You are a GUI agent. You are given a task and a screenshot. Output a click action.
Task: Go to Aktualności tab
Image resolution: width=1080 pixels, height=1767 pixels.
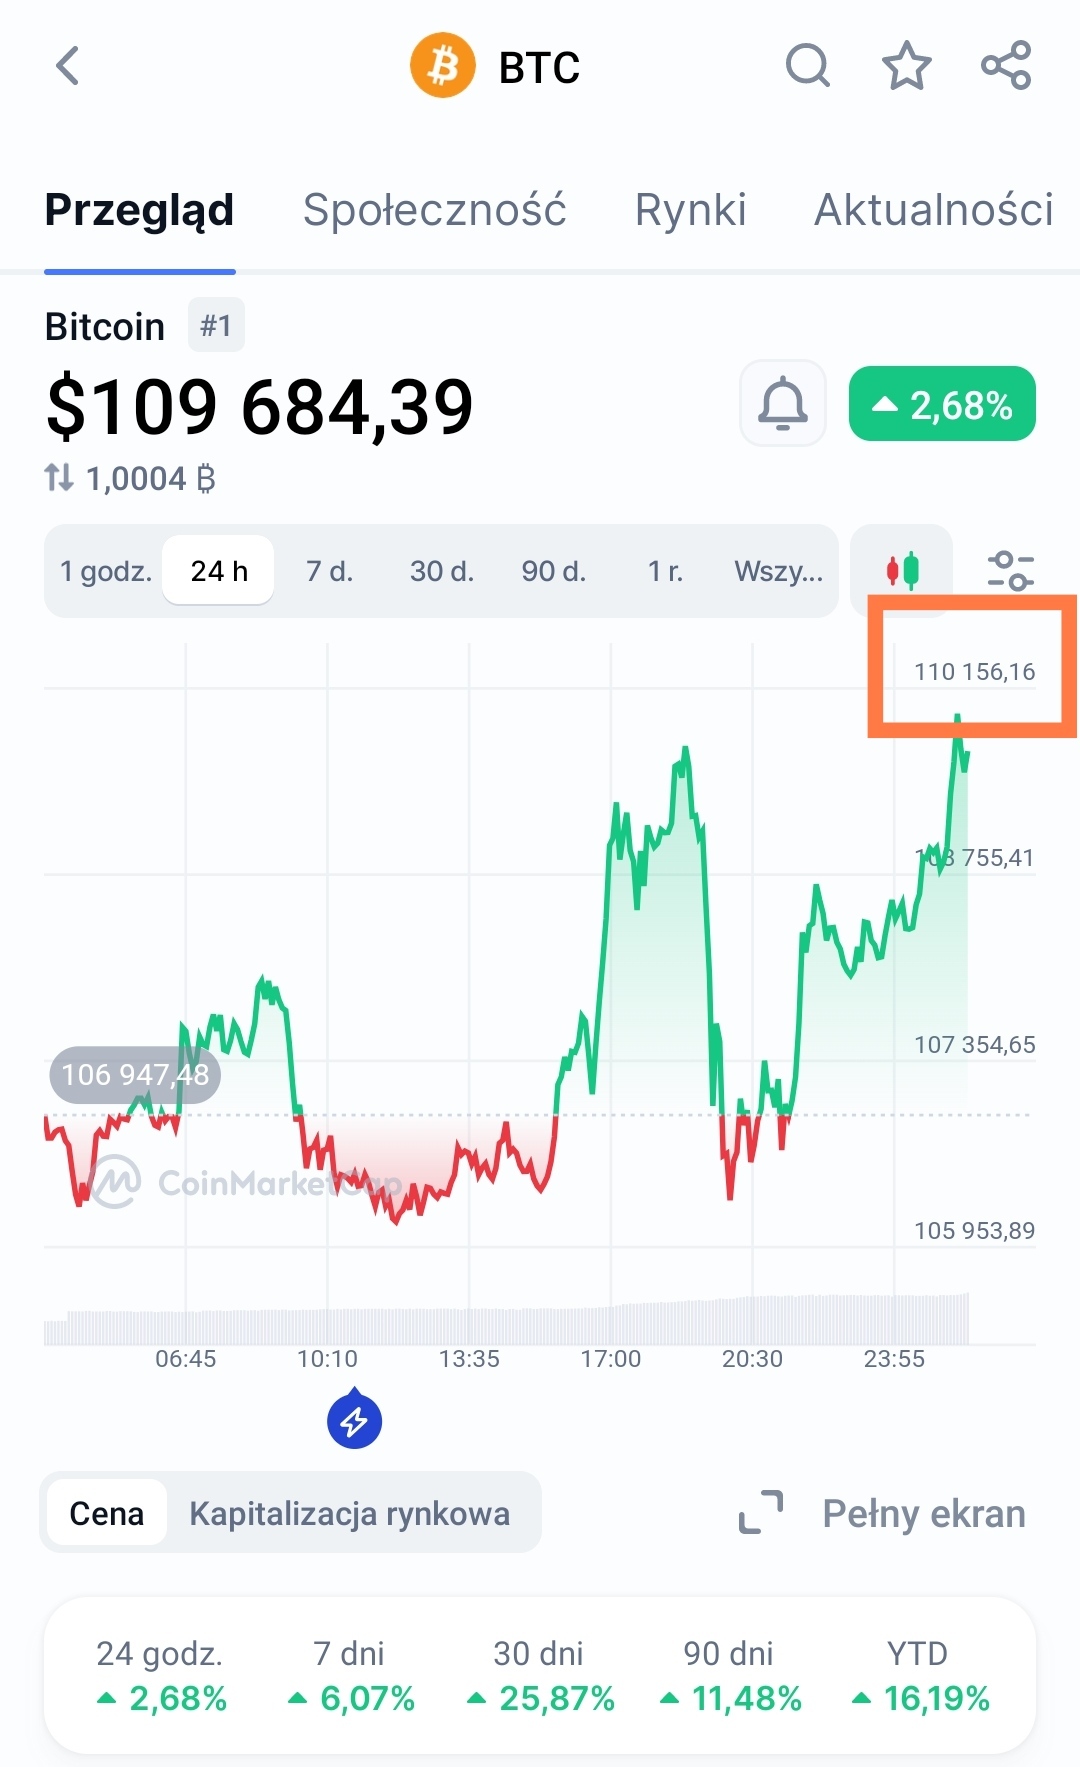[x=933, y=210]
